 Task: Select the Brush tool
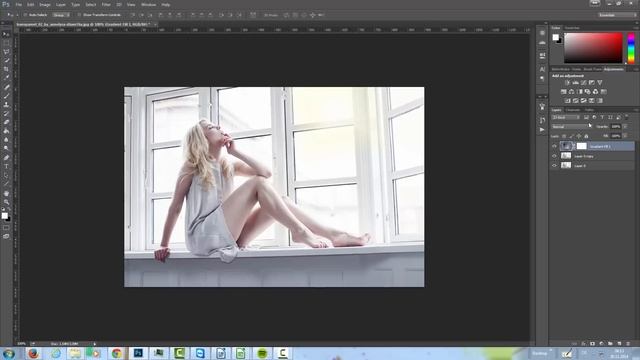(x=6, y=96)
